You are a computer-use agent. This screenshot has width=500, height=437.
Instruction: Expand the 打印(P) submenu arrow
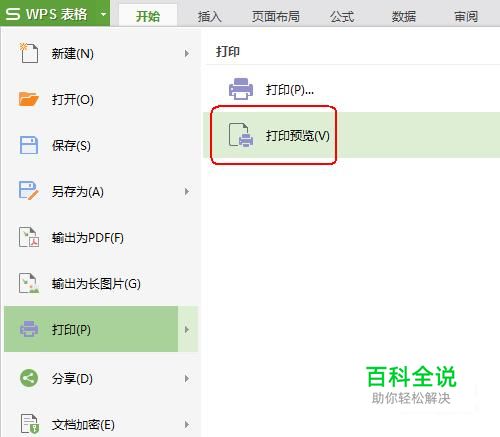(x=187, y=329)
